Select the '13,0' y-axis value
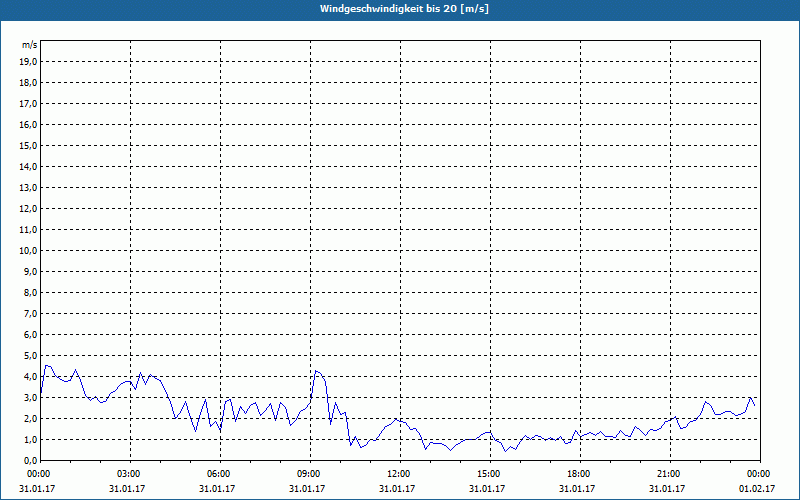This screenshot has height=500, width=800. coord(28,187)
